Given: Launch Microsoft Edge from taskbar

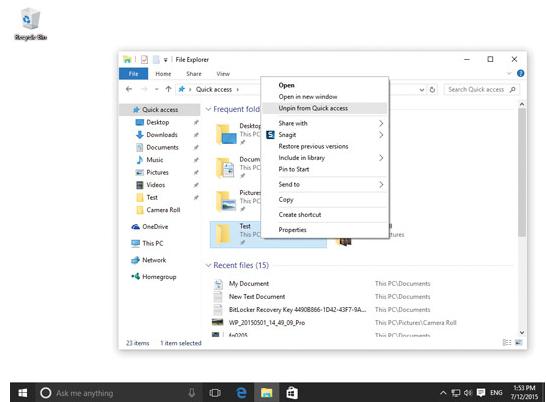Looking at the screenshot, I should pyautogui.click(x=241, y=393).
